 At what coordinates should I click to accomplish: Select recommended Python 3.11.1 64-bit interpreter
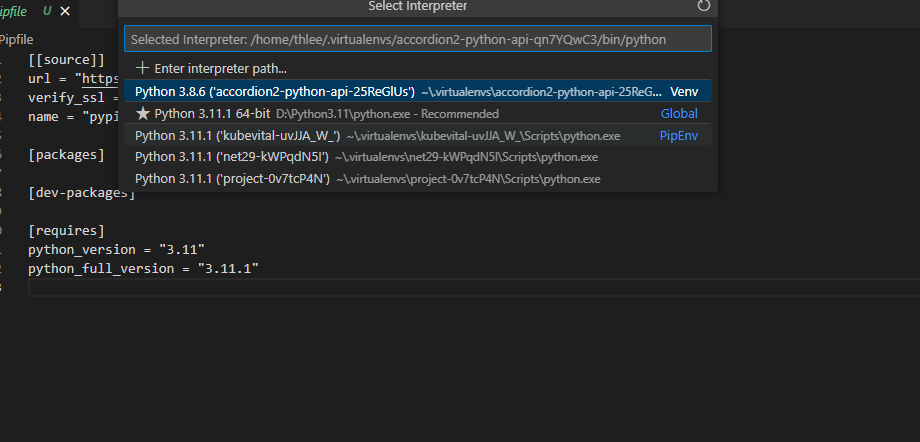(418, 113)
